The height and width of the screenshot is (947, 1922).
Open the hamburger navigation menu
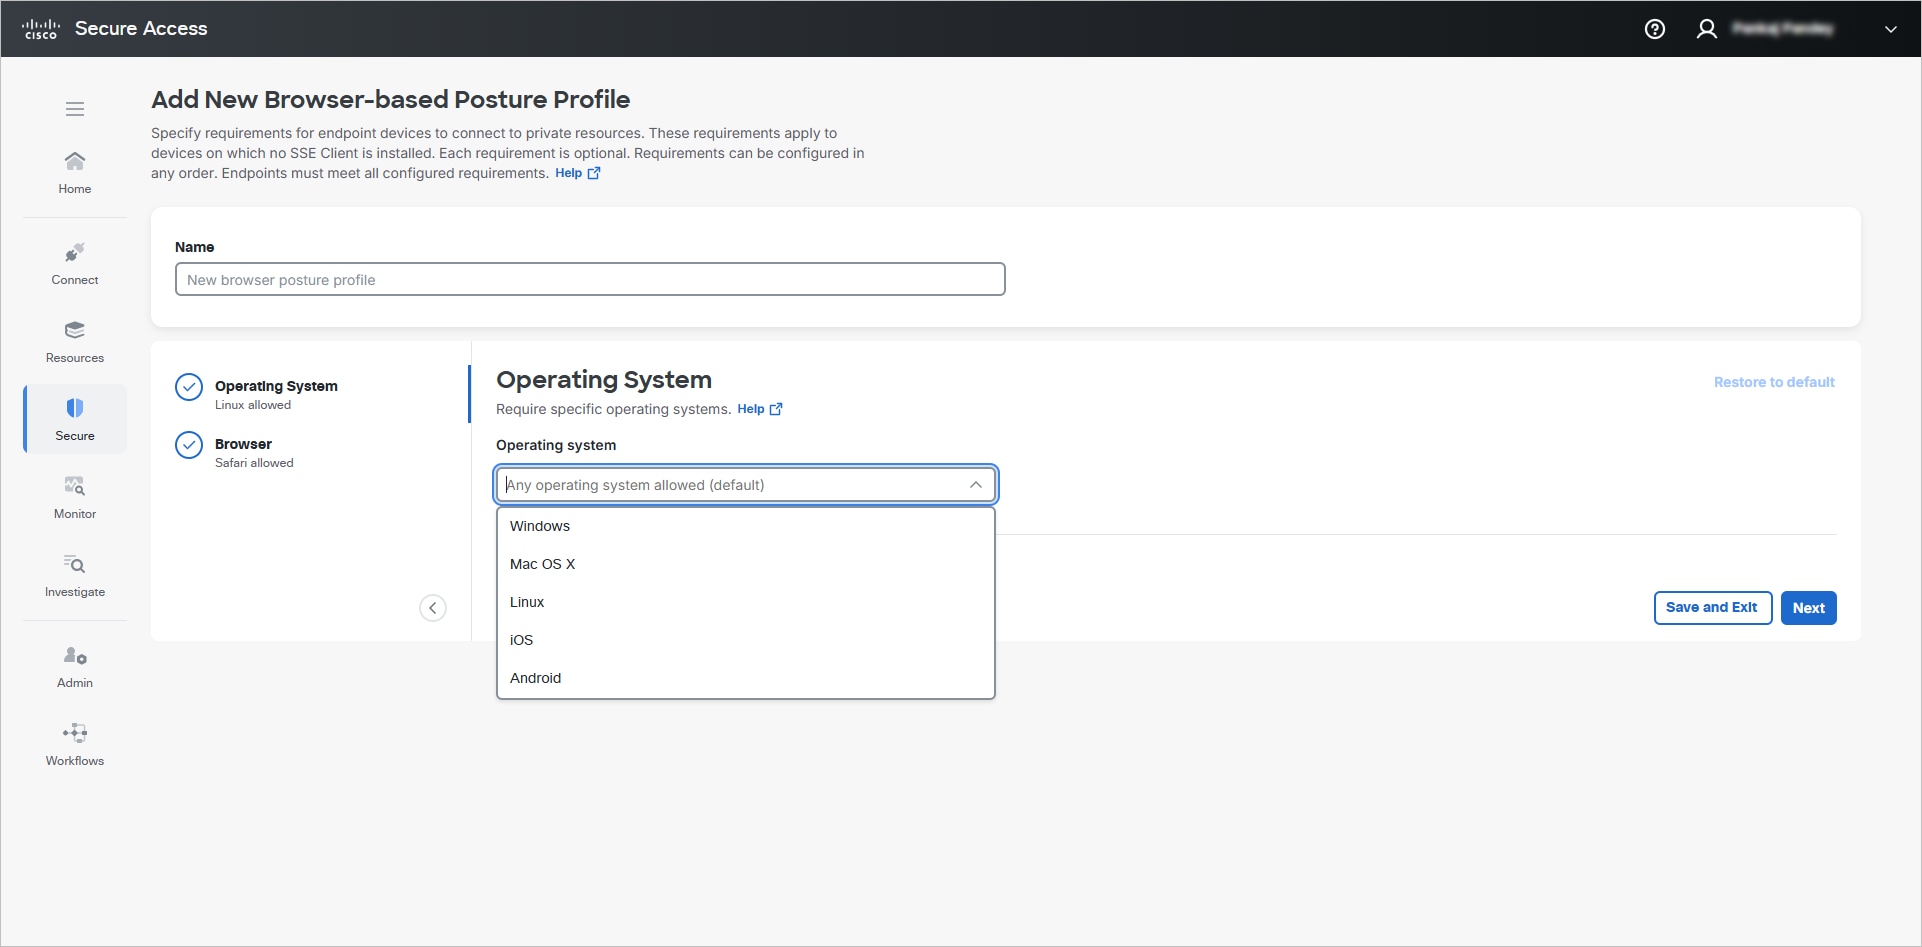pos(75,109)
